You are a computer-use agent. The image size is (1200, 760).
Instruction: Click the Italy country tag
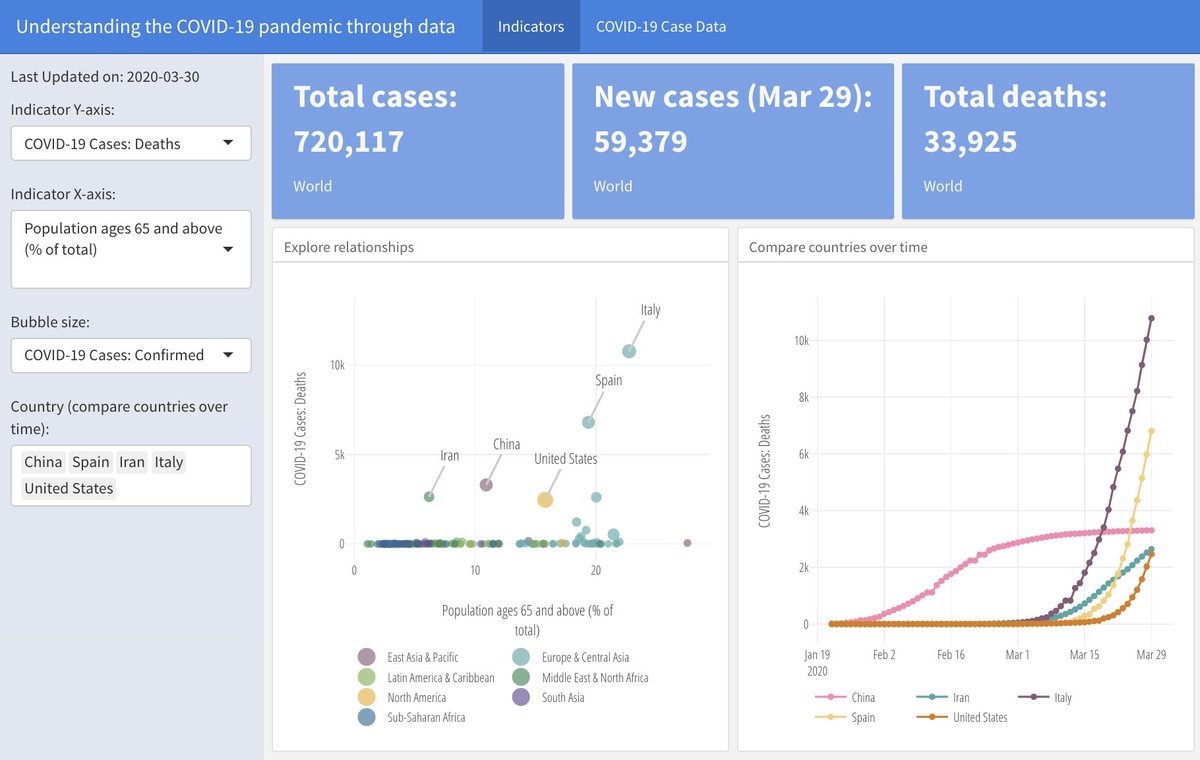point(169,462)
